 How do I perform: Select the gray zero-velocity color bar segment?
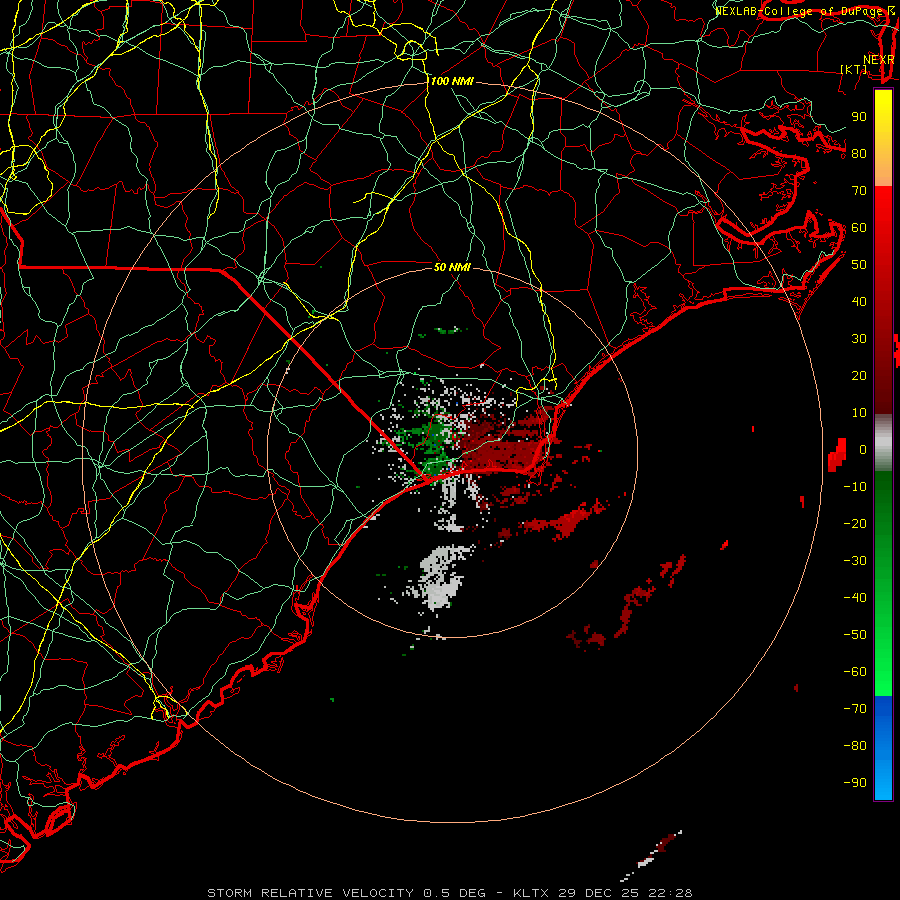click(883, 443)
